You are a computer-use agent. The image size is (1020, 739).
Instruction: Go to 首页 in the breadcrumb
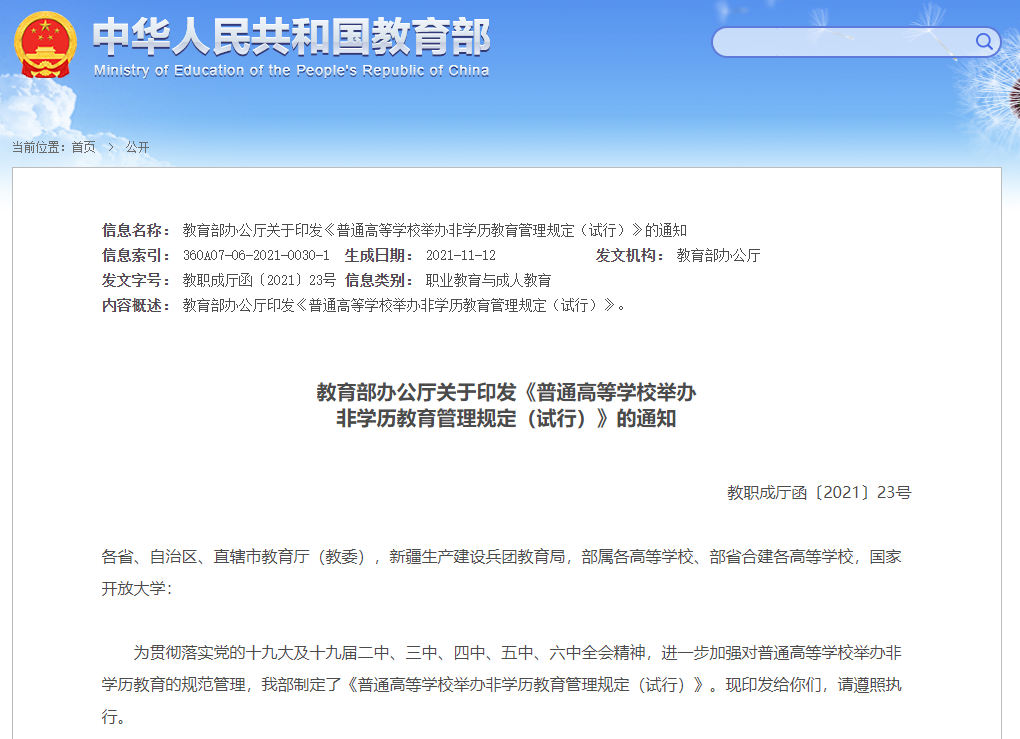point(83,147)
